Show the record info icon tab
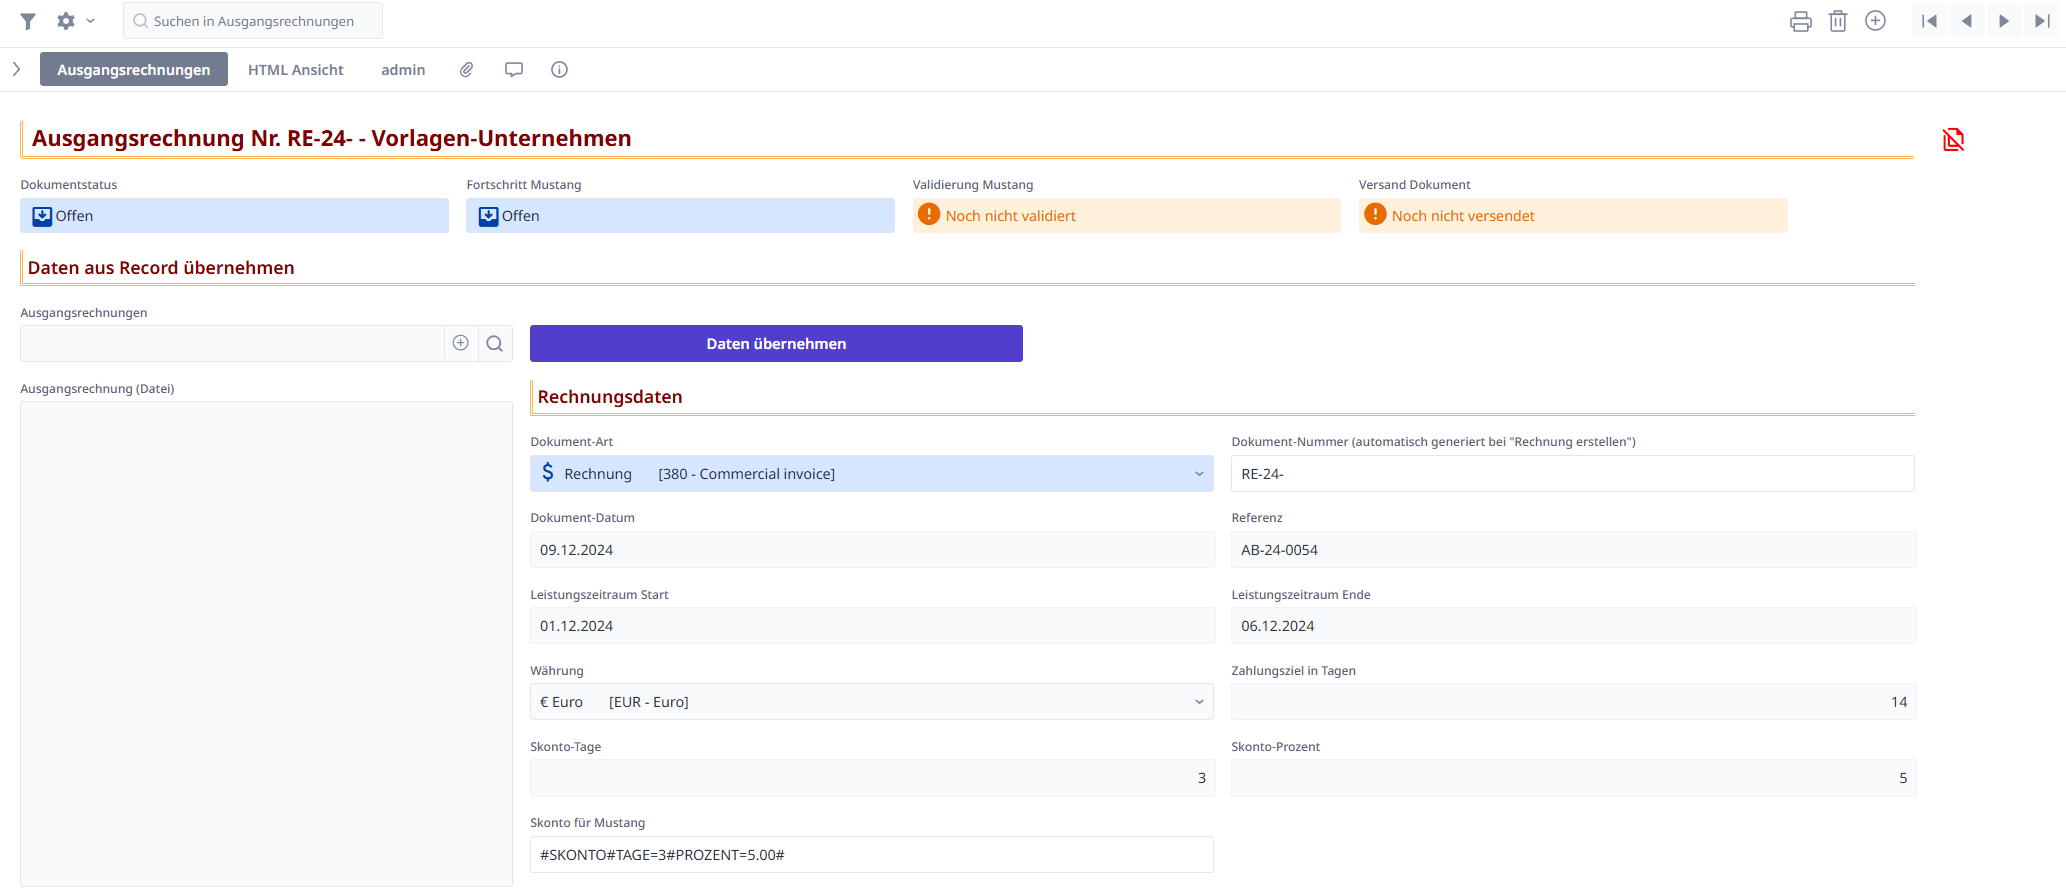Screen dimensions: 2066x891 (559, 70)
